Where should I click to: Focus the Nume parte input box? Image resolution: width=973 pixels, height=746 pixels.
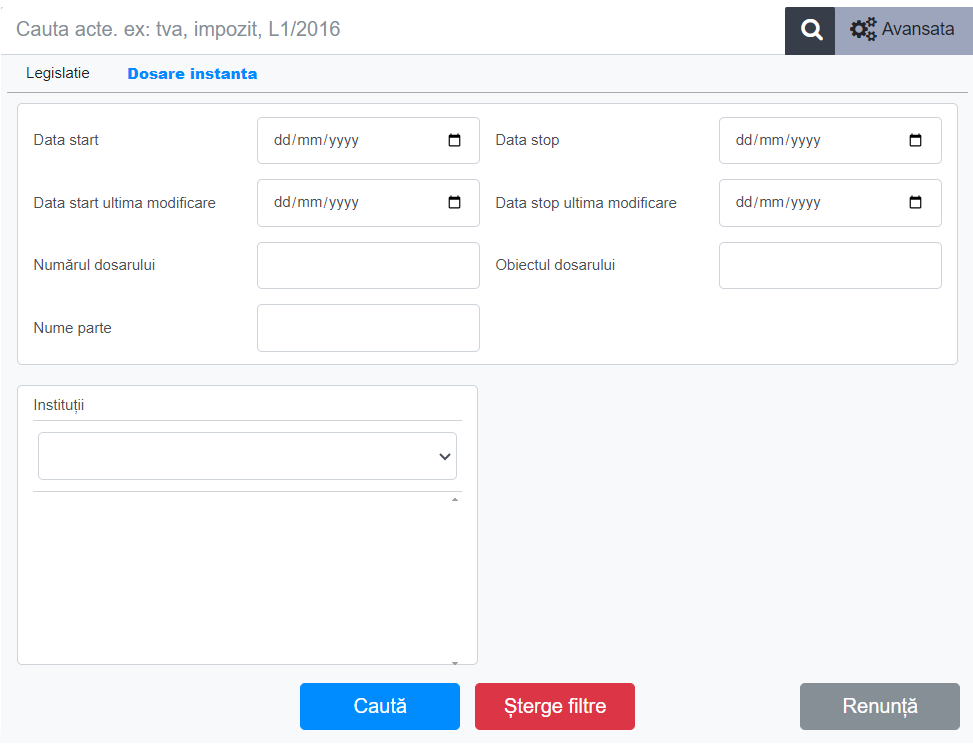tap(368, 328)
